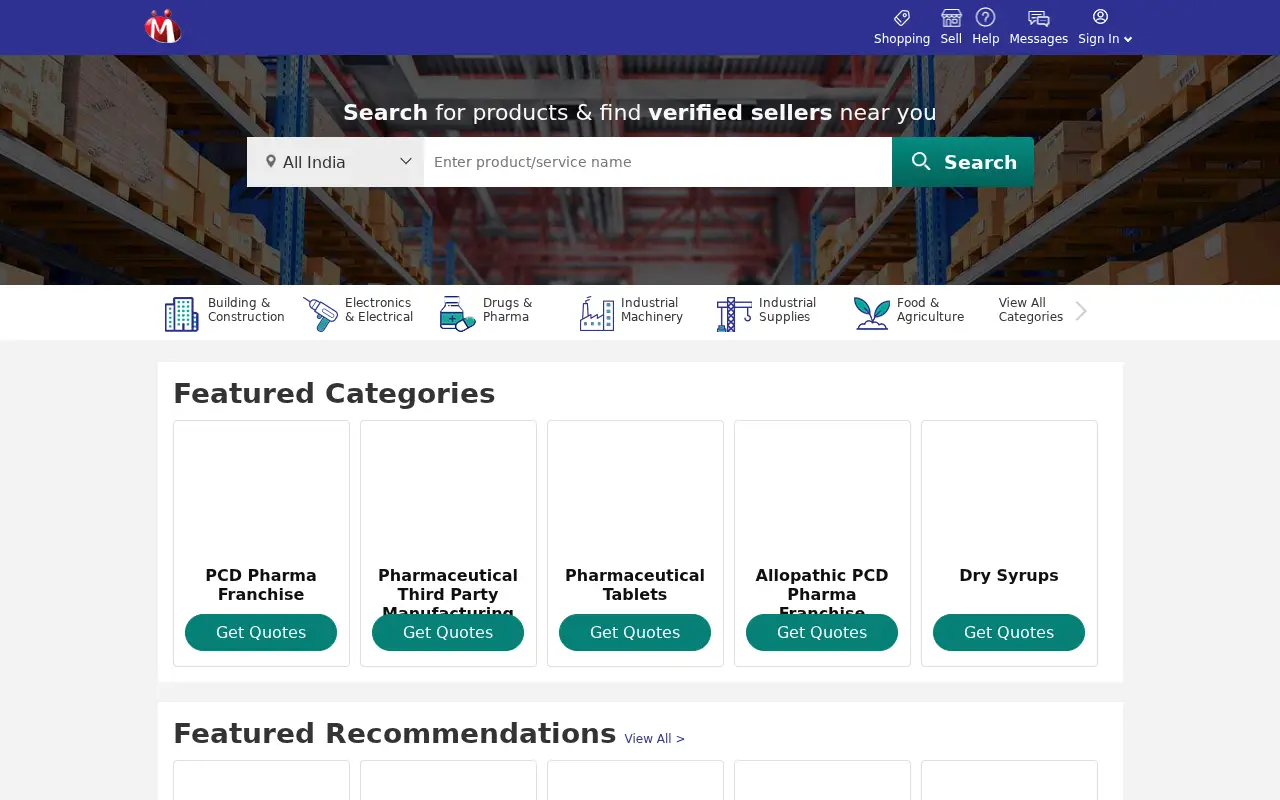Click the Featured Categories heading
Image resolution: width=1280 pixels, height=800 pixels.
334,393
